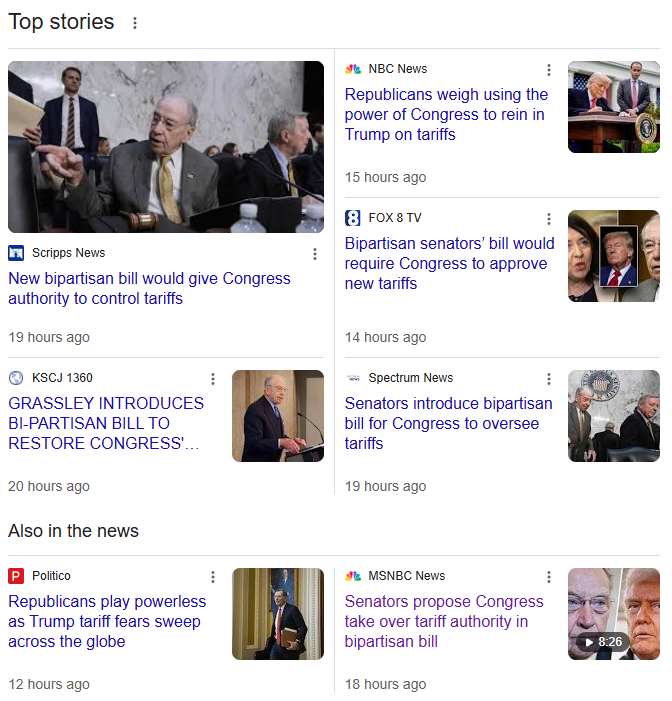Open 'Senators introduce bipartisan bill' Spectrum headline
The height and width of the screenshot is (701, 672).
(x=448, y=423)
